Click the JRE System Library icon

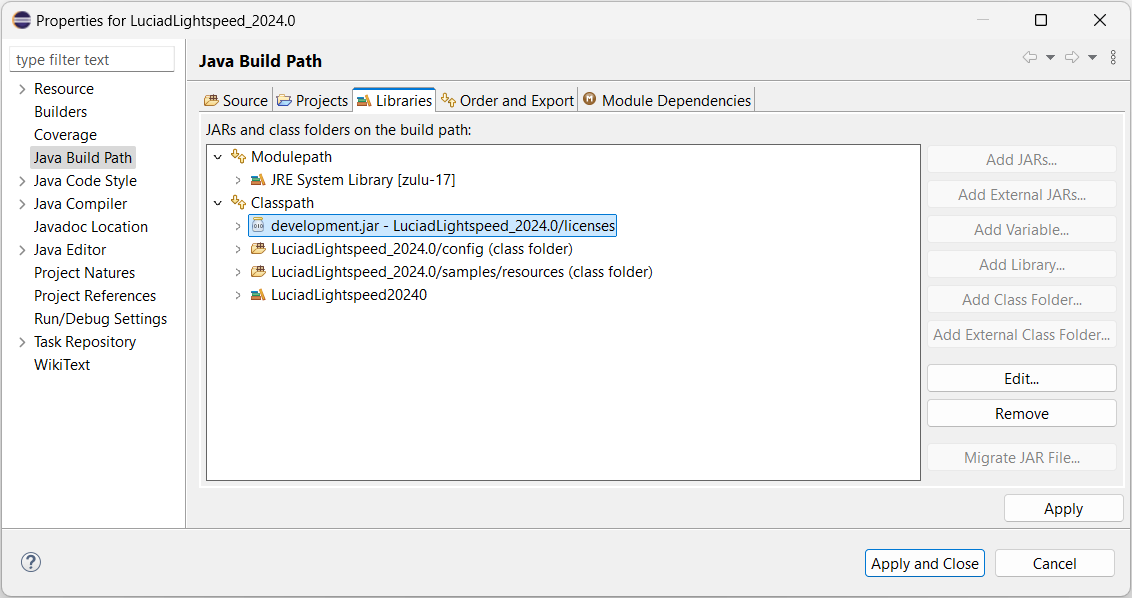(258, 180)
